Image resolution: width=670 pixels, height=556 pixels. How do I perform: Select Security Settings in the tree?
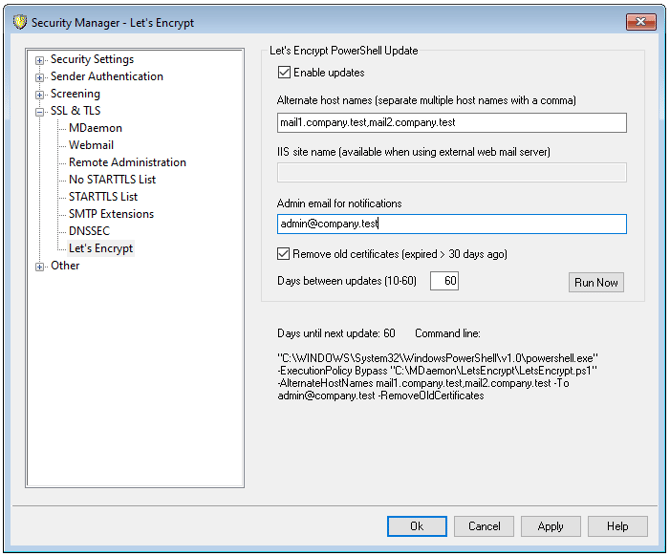[92, 59]
